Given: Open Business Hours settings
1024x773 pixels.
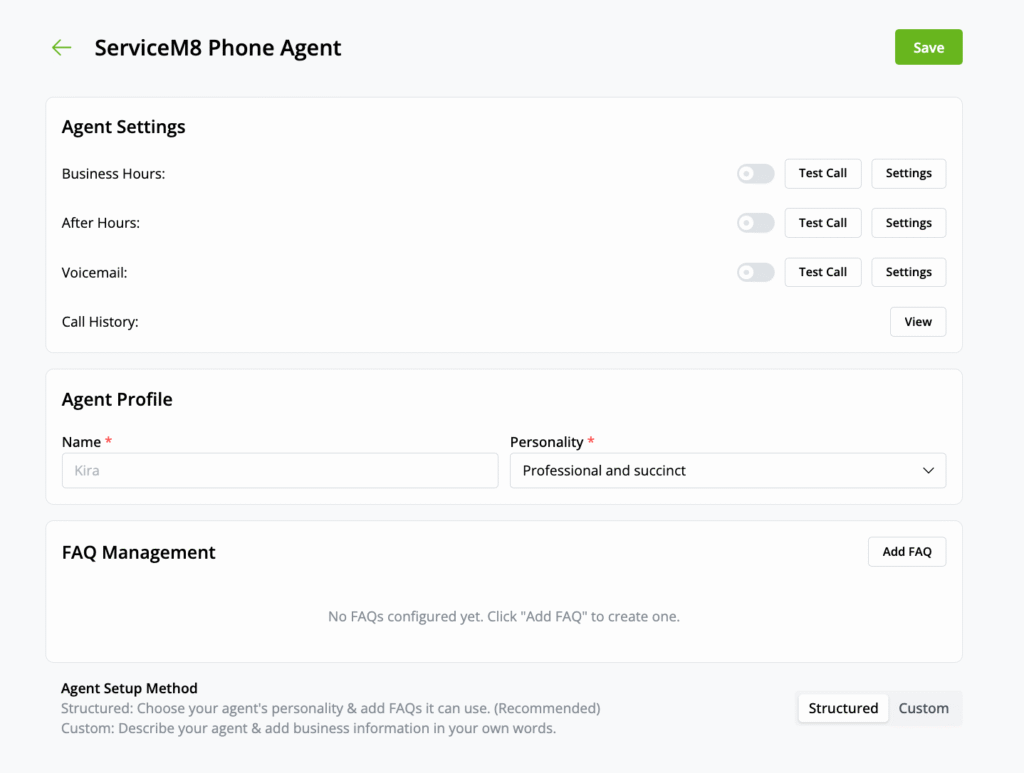Looking at the screenshot, I should pyautogui.click(x=908, y=173).
